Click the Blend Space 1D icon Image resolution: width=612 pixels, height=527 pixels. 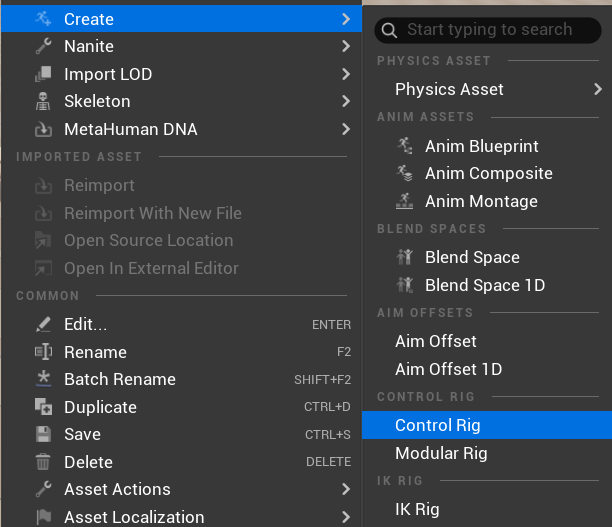pos(405,285)
